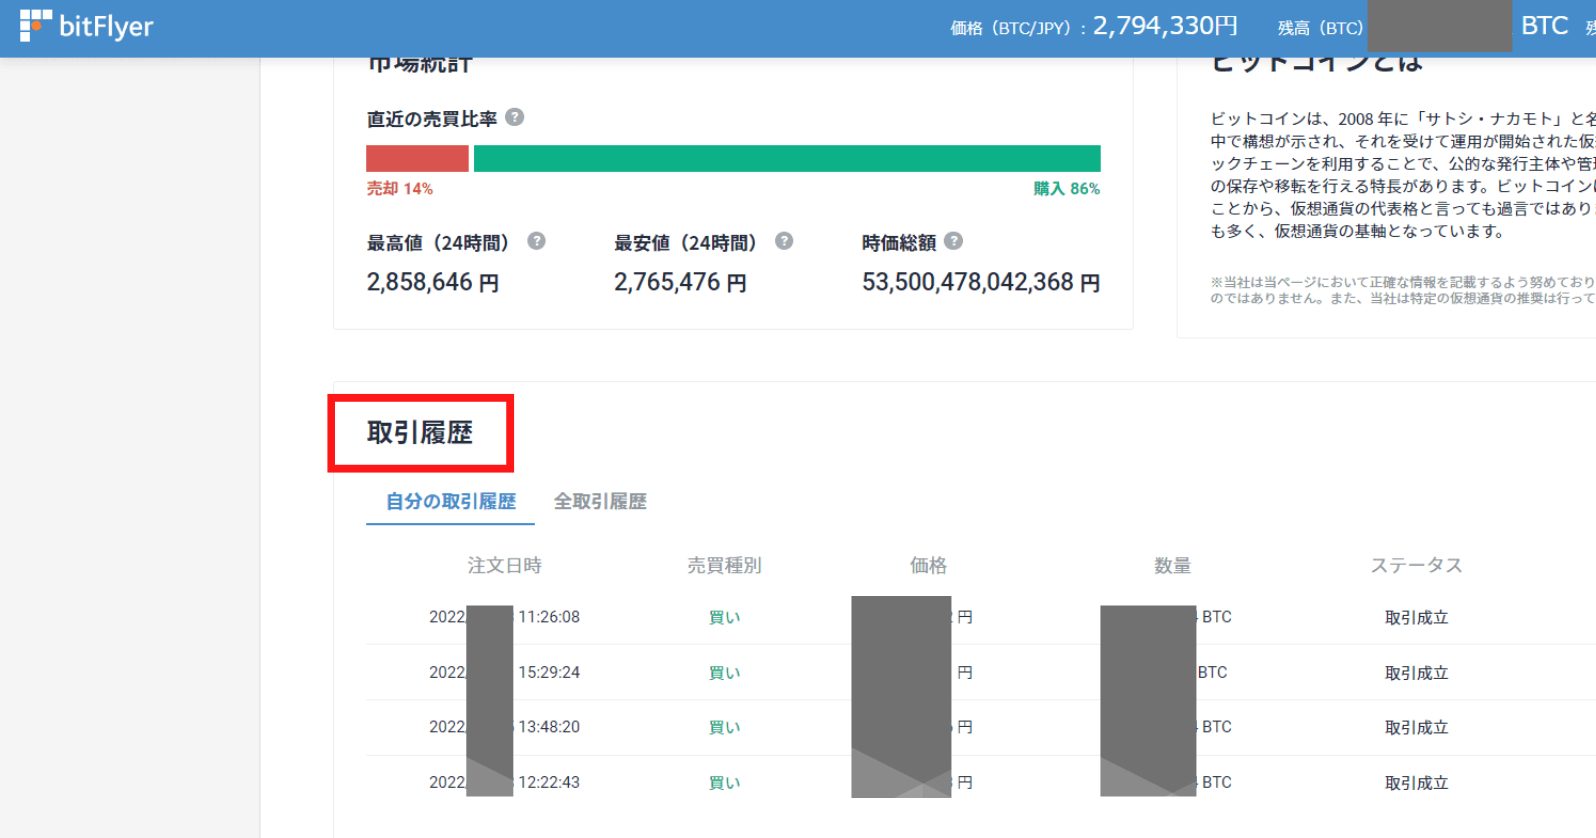This screenshot has width=1596, height=838.
Task: Click the red 売却 ratio bar
Action: [x=417, y=158]
